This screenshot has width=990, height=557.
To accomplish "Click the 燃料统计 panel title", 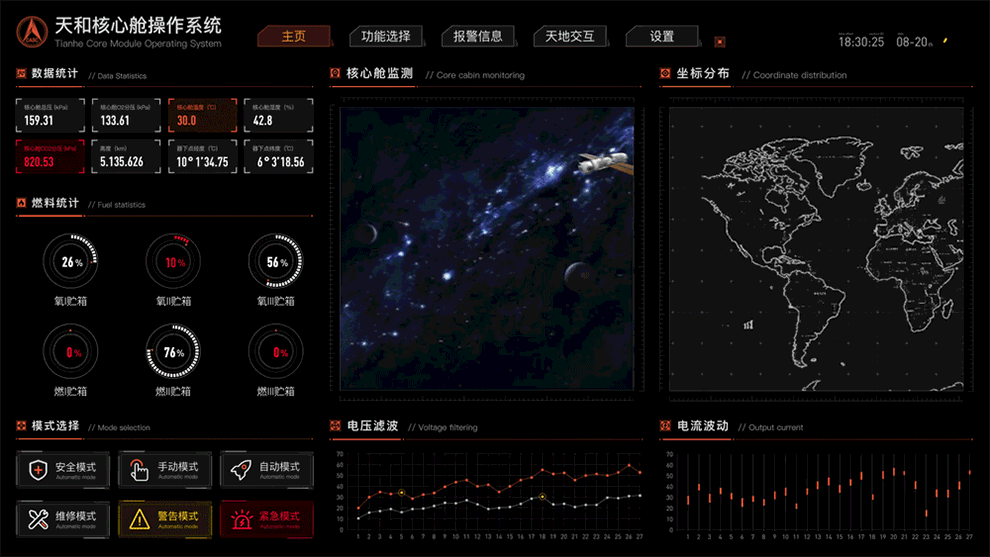I will (55, 203).
